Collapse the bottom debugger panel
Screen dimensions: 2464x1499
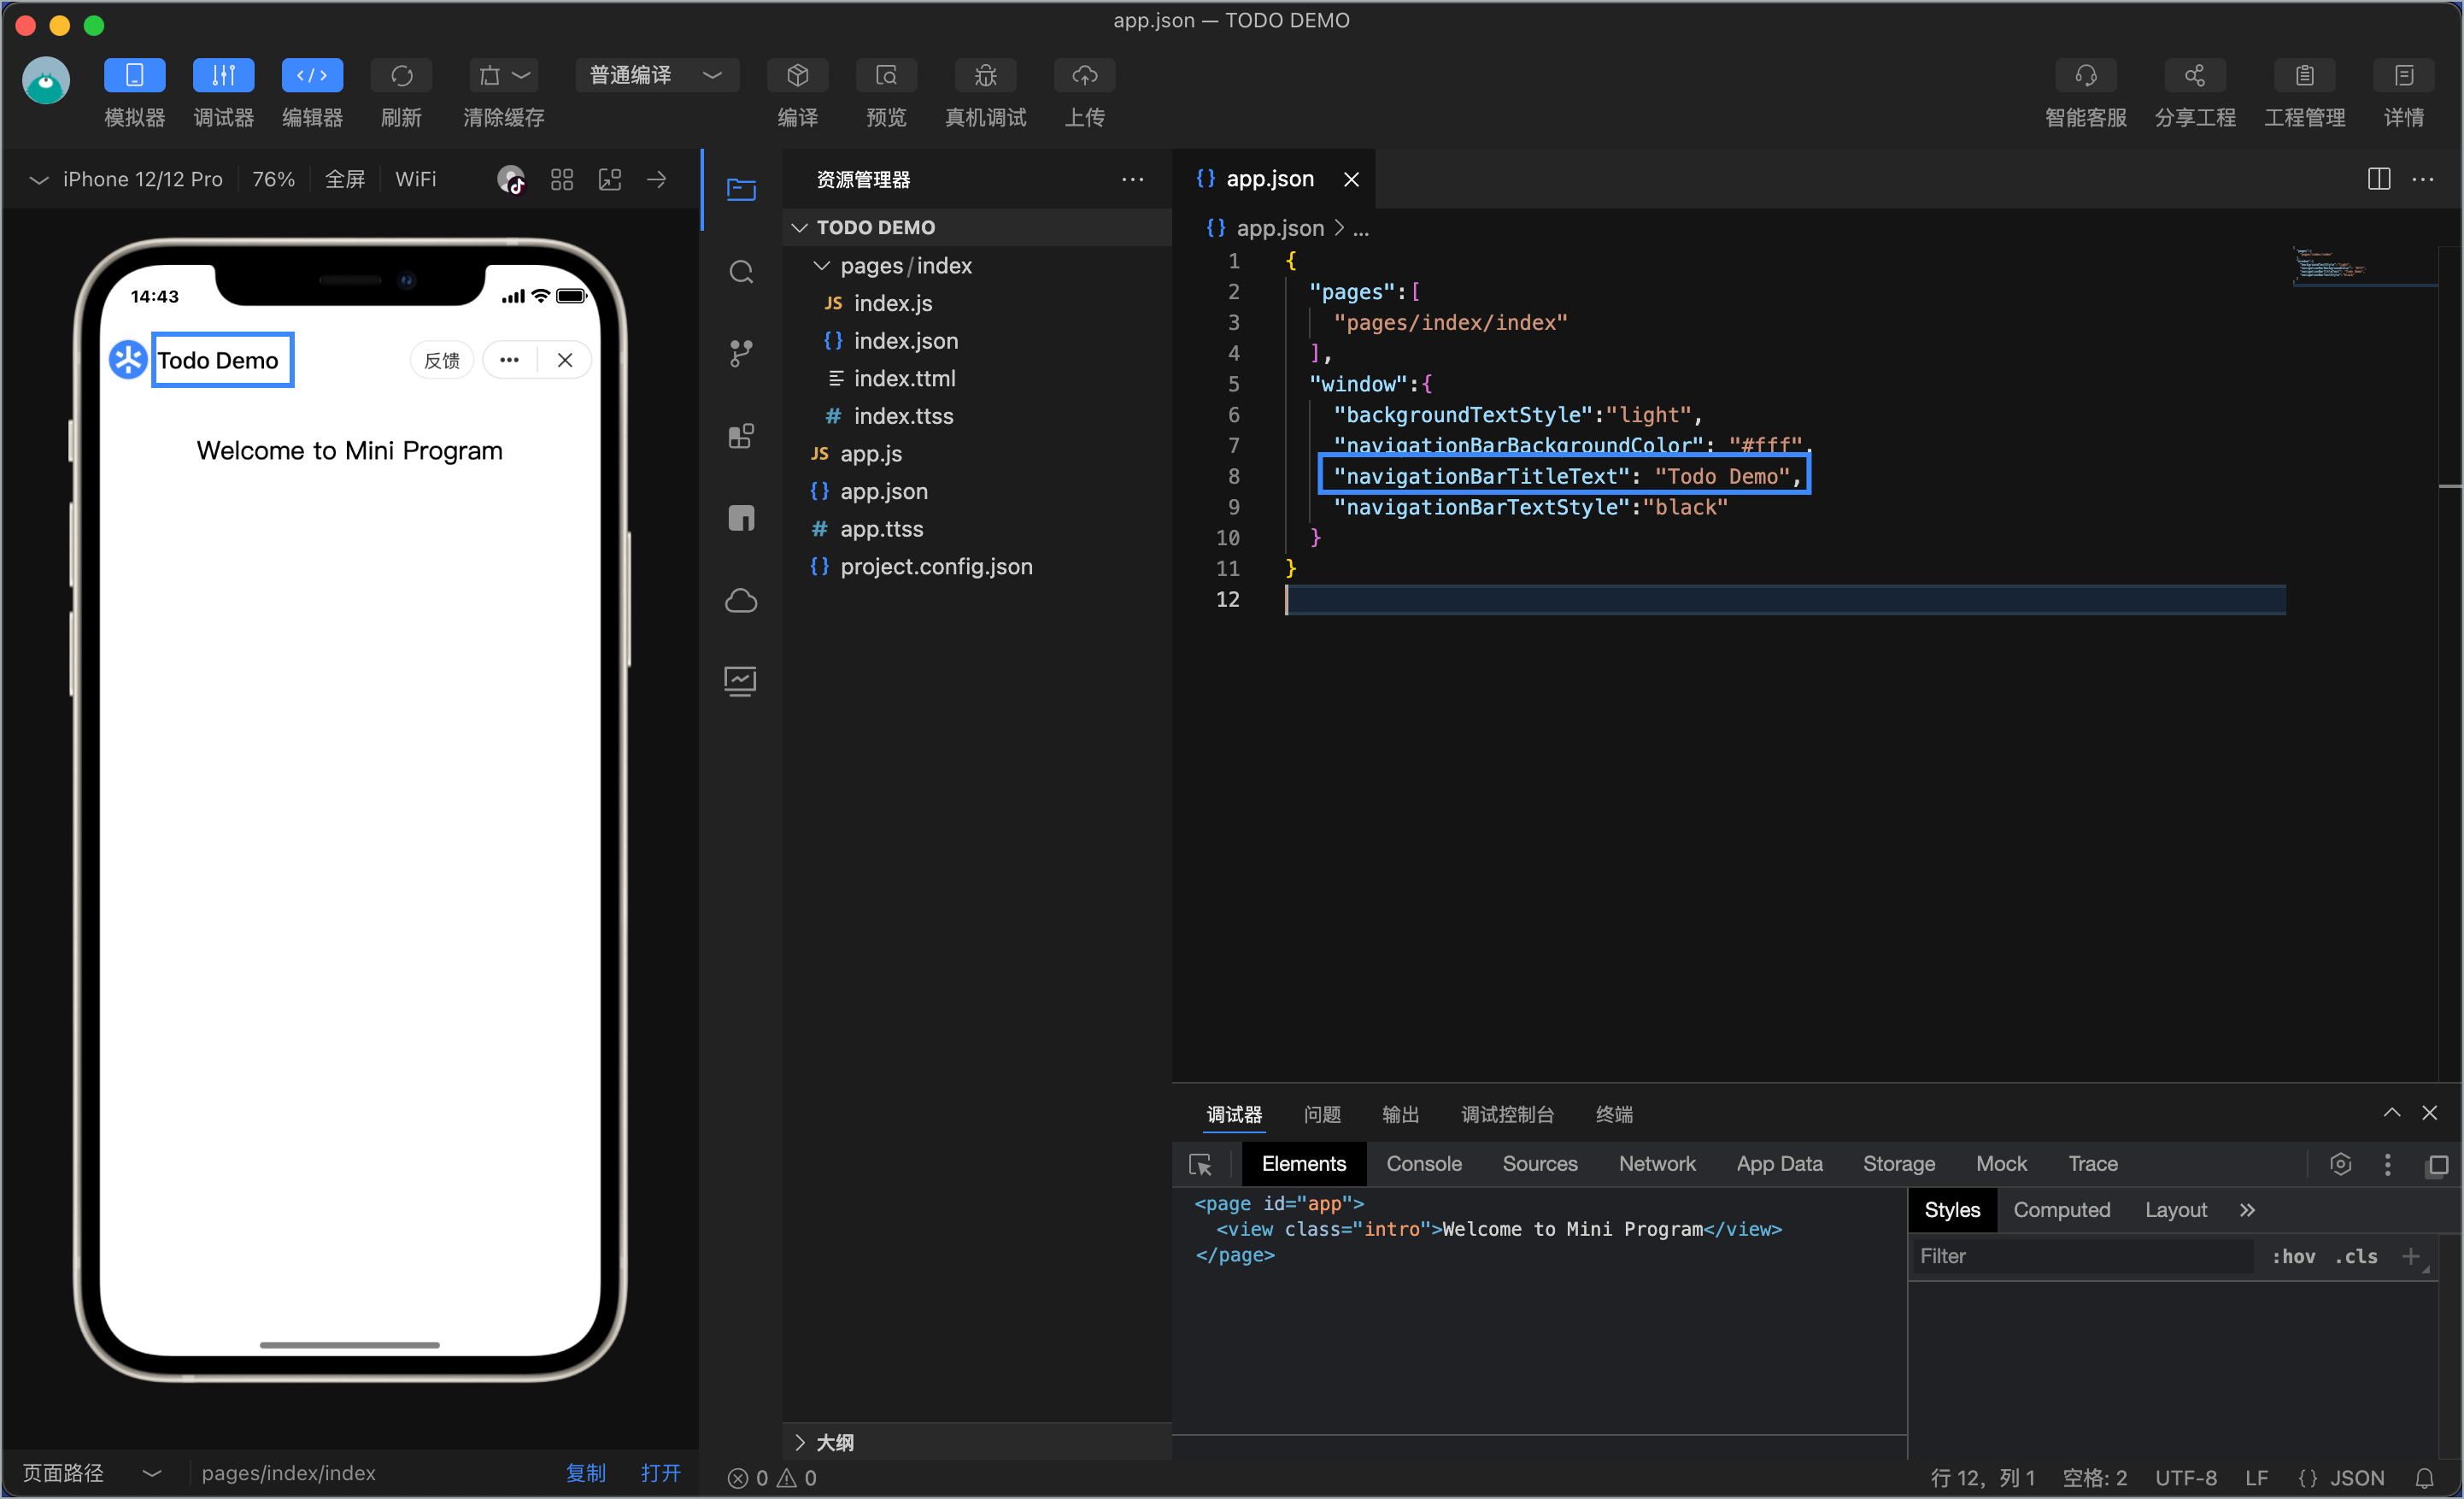click(x=2392, y=1113)
